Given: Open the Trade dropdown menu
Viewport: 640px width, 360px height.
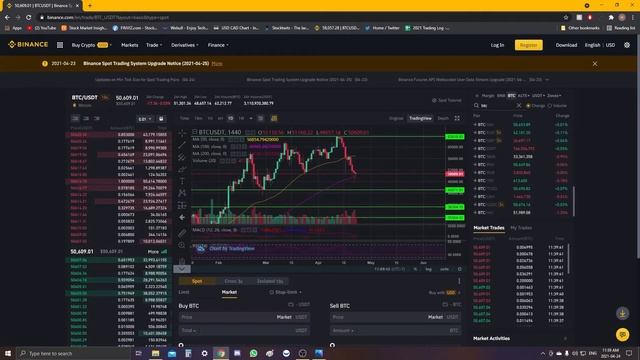Looking at the screenshot, I should point(154,45).
